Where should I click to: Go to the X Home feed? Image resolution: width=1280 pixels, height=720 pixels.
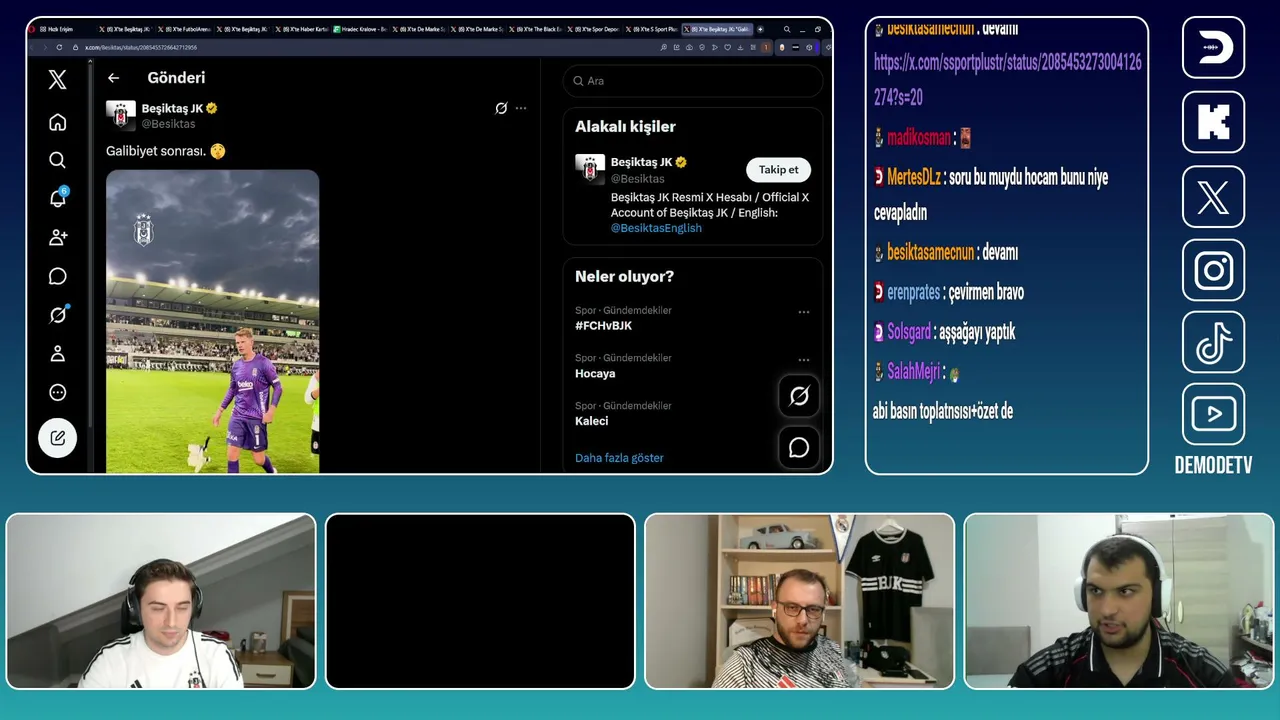[58, 122]
